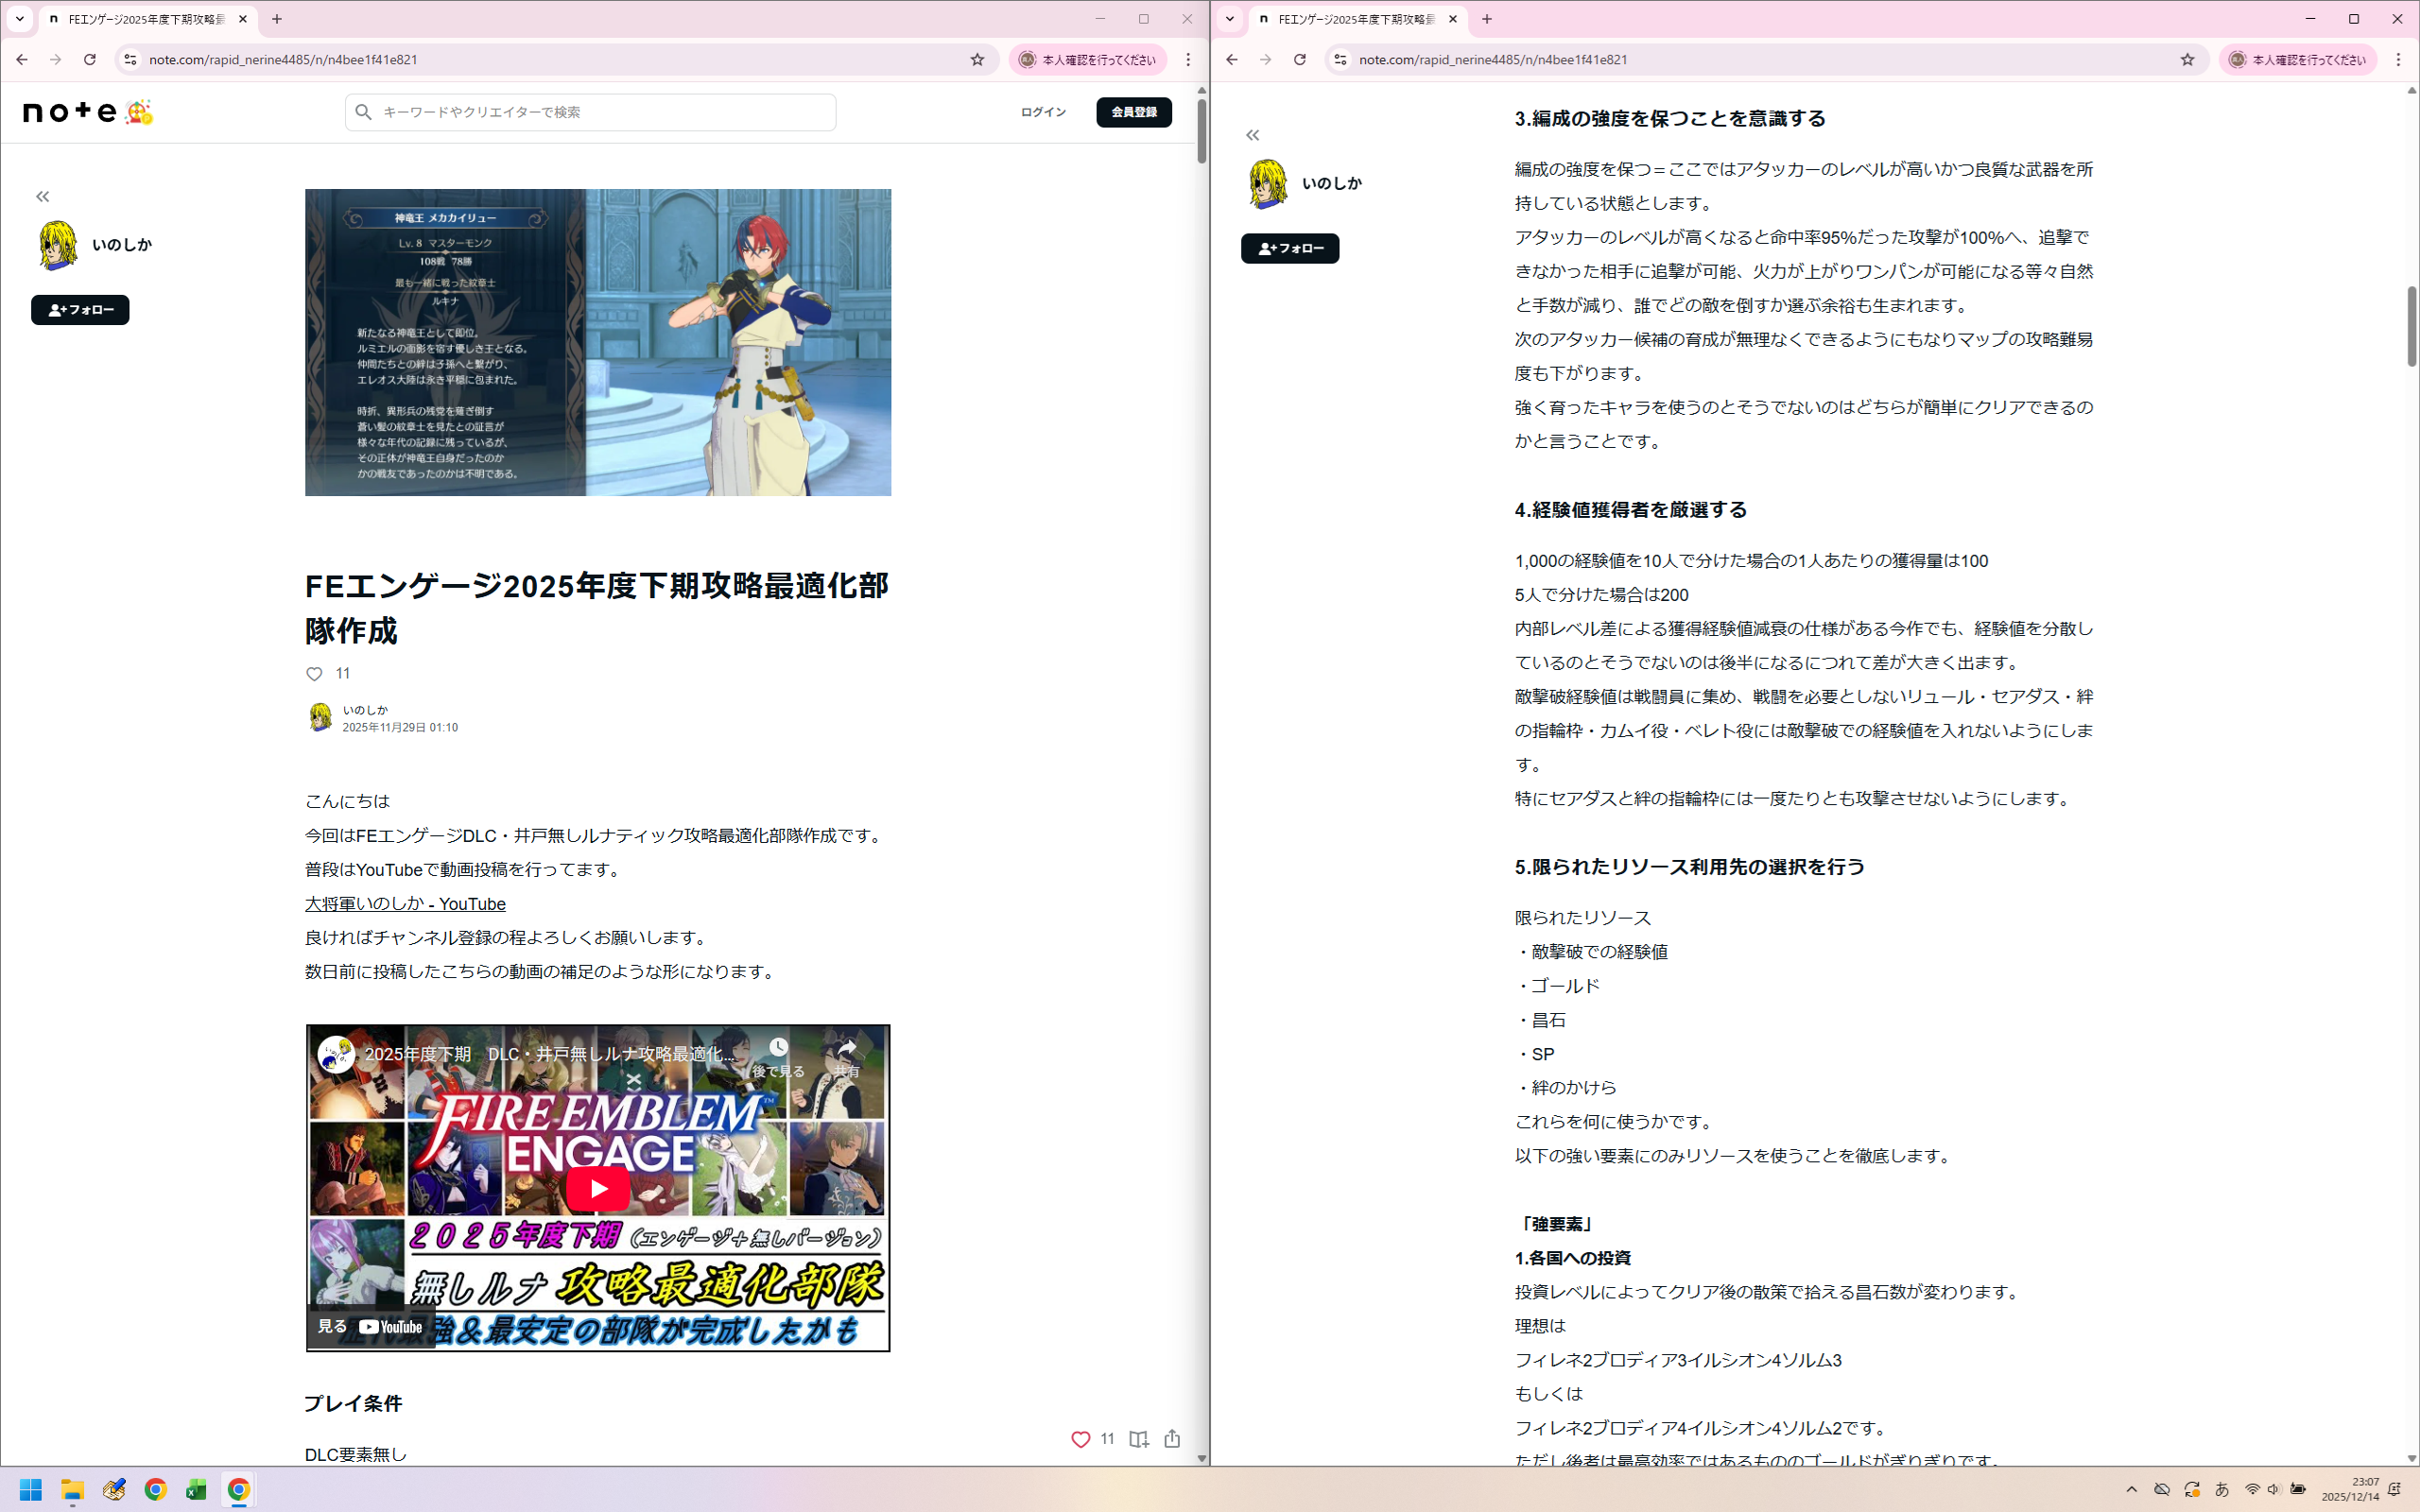Screen dimensions: 2420x1512
Task: Click the share icon at bottom right
Action: click(1172, 1439)
